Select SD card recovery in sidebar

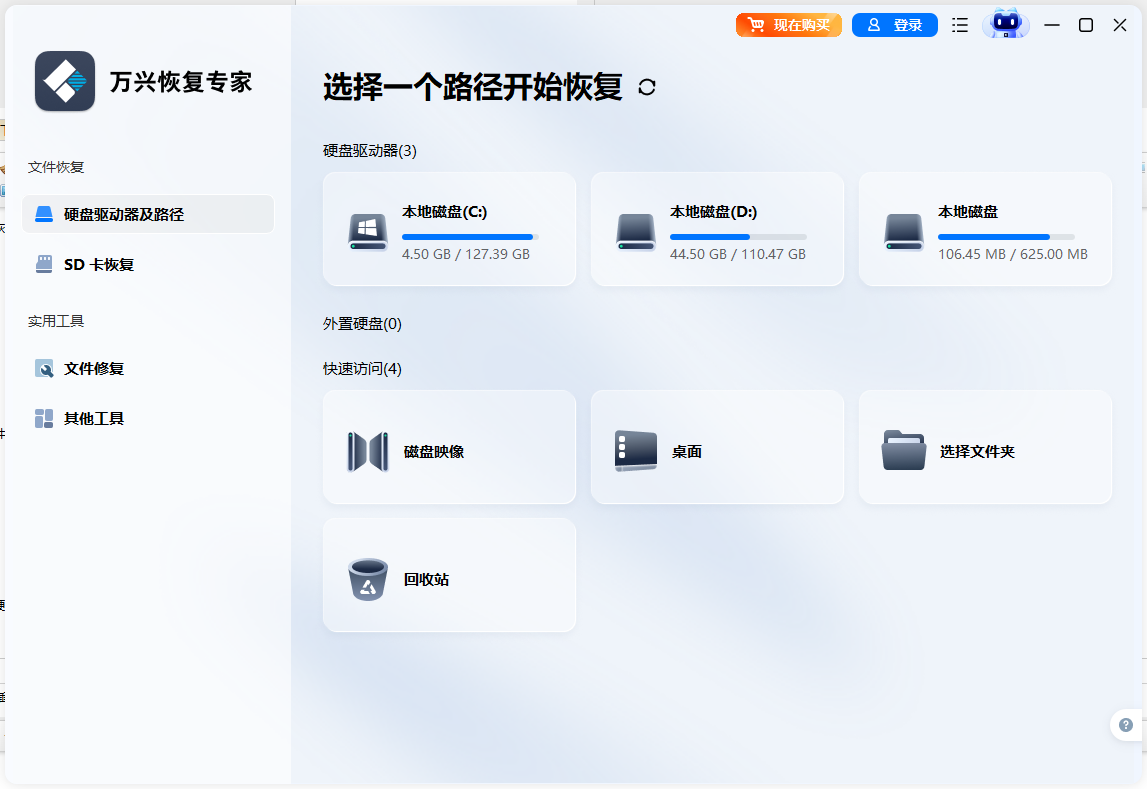pos(148,265)
